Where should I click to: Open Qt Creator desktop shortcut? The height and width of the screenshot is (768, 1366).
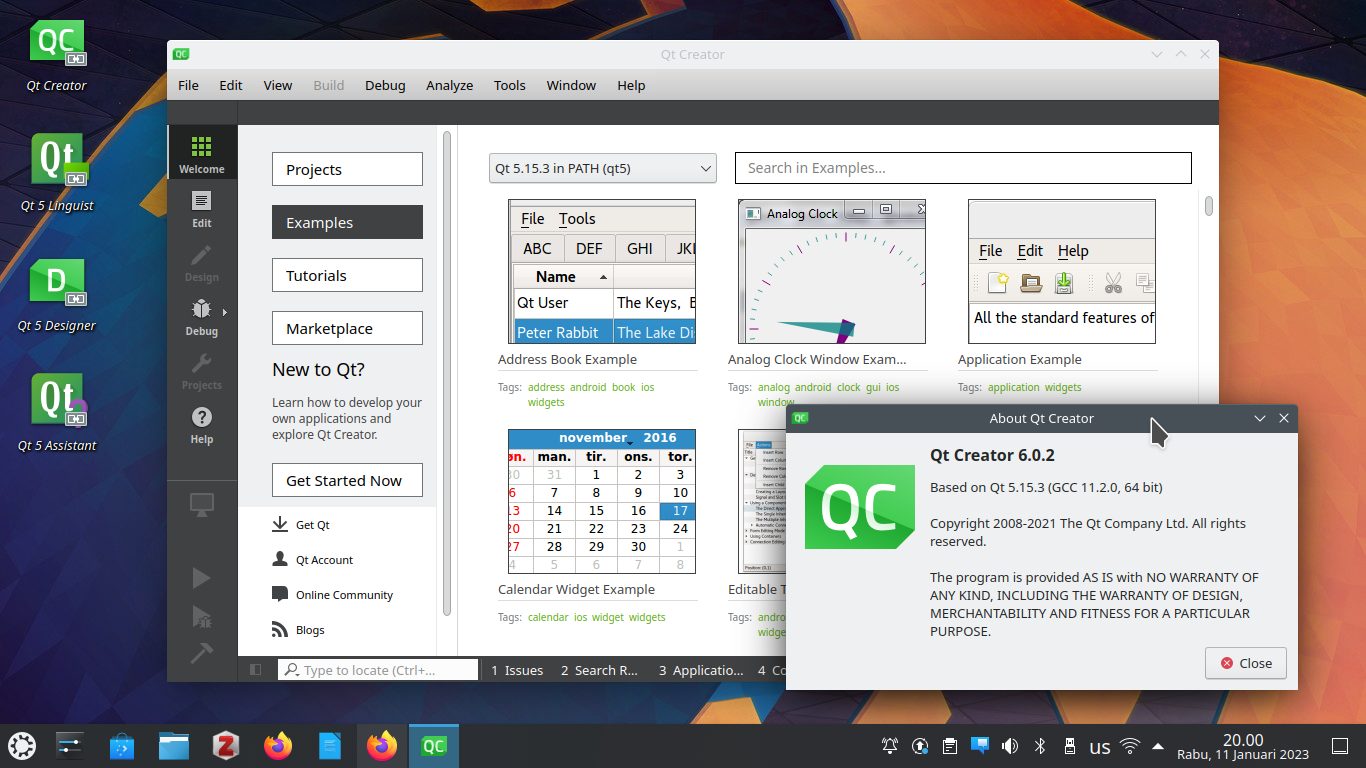point(57,56)
